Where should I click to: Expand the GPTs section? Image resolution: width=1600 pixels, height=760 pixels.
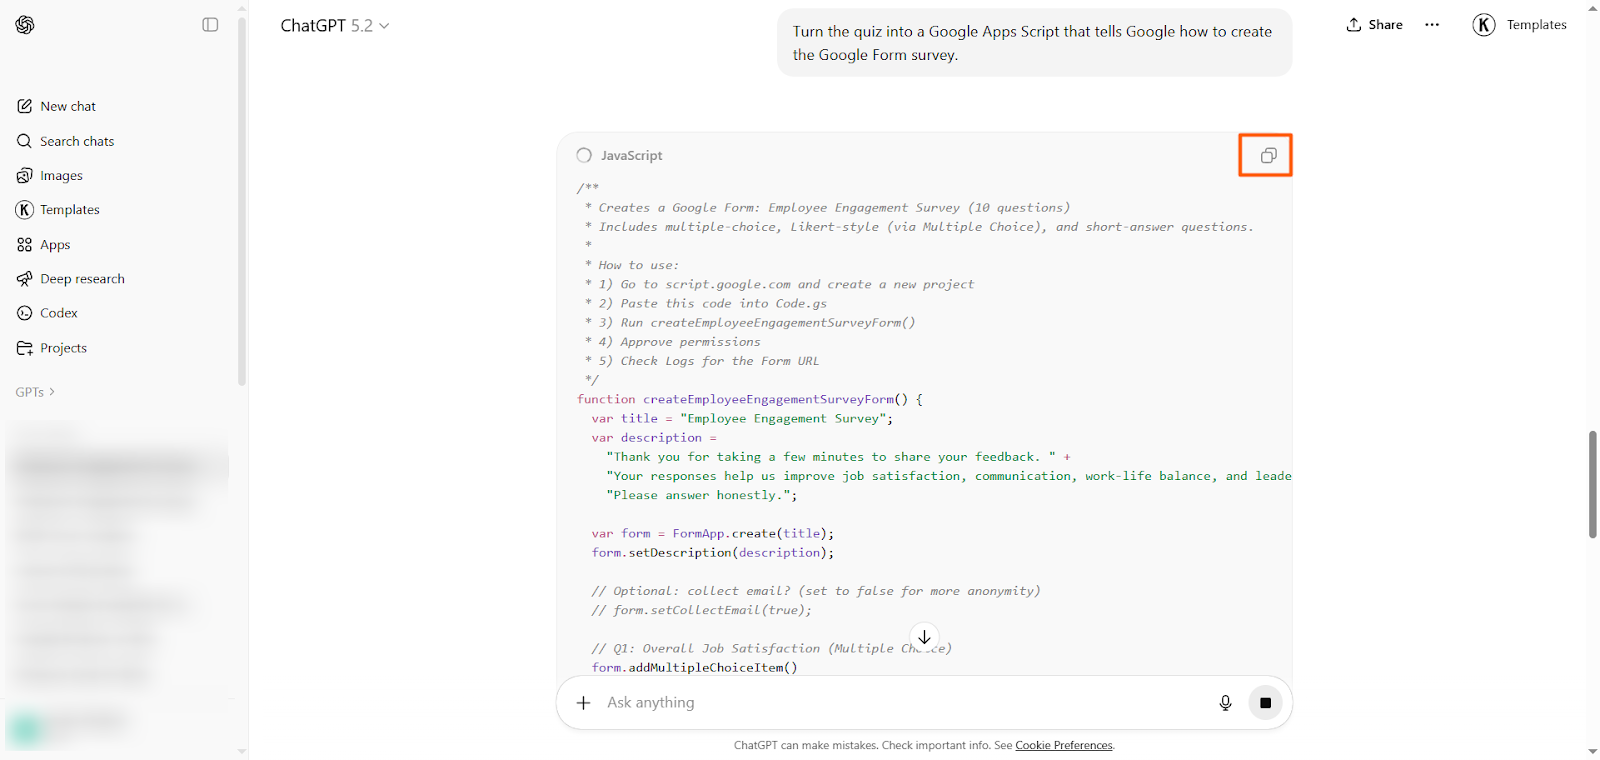35,392
